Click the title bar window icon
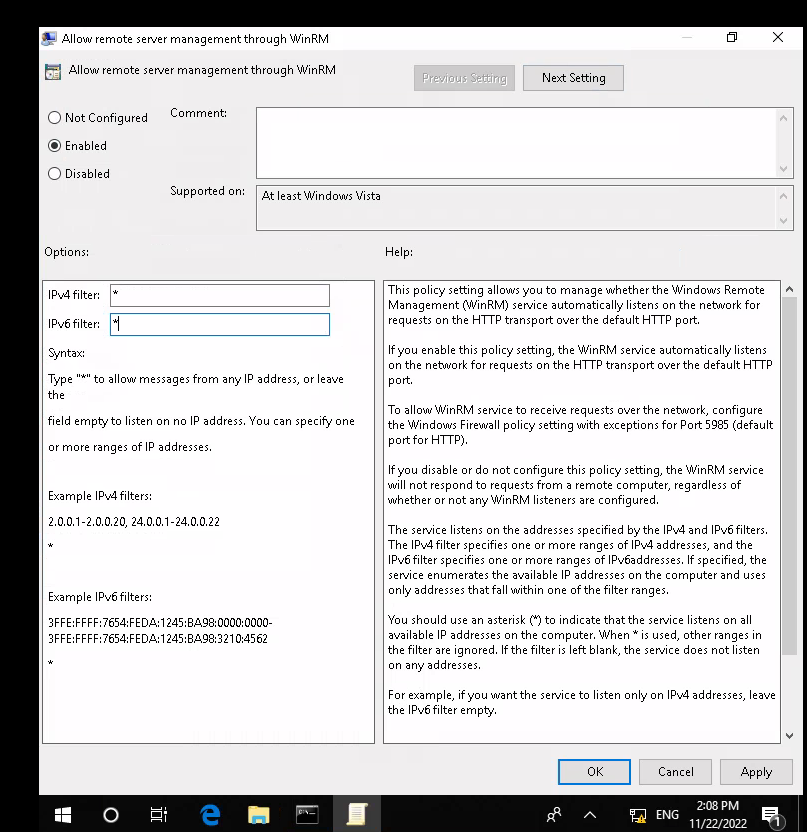This screenshot has height=832, width=807. click(x=49, y=39)
